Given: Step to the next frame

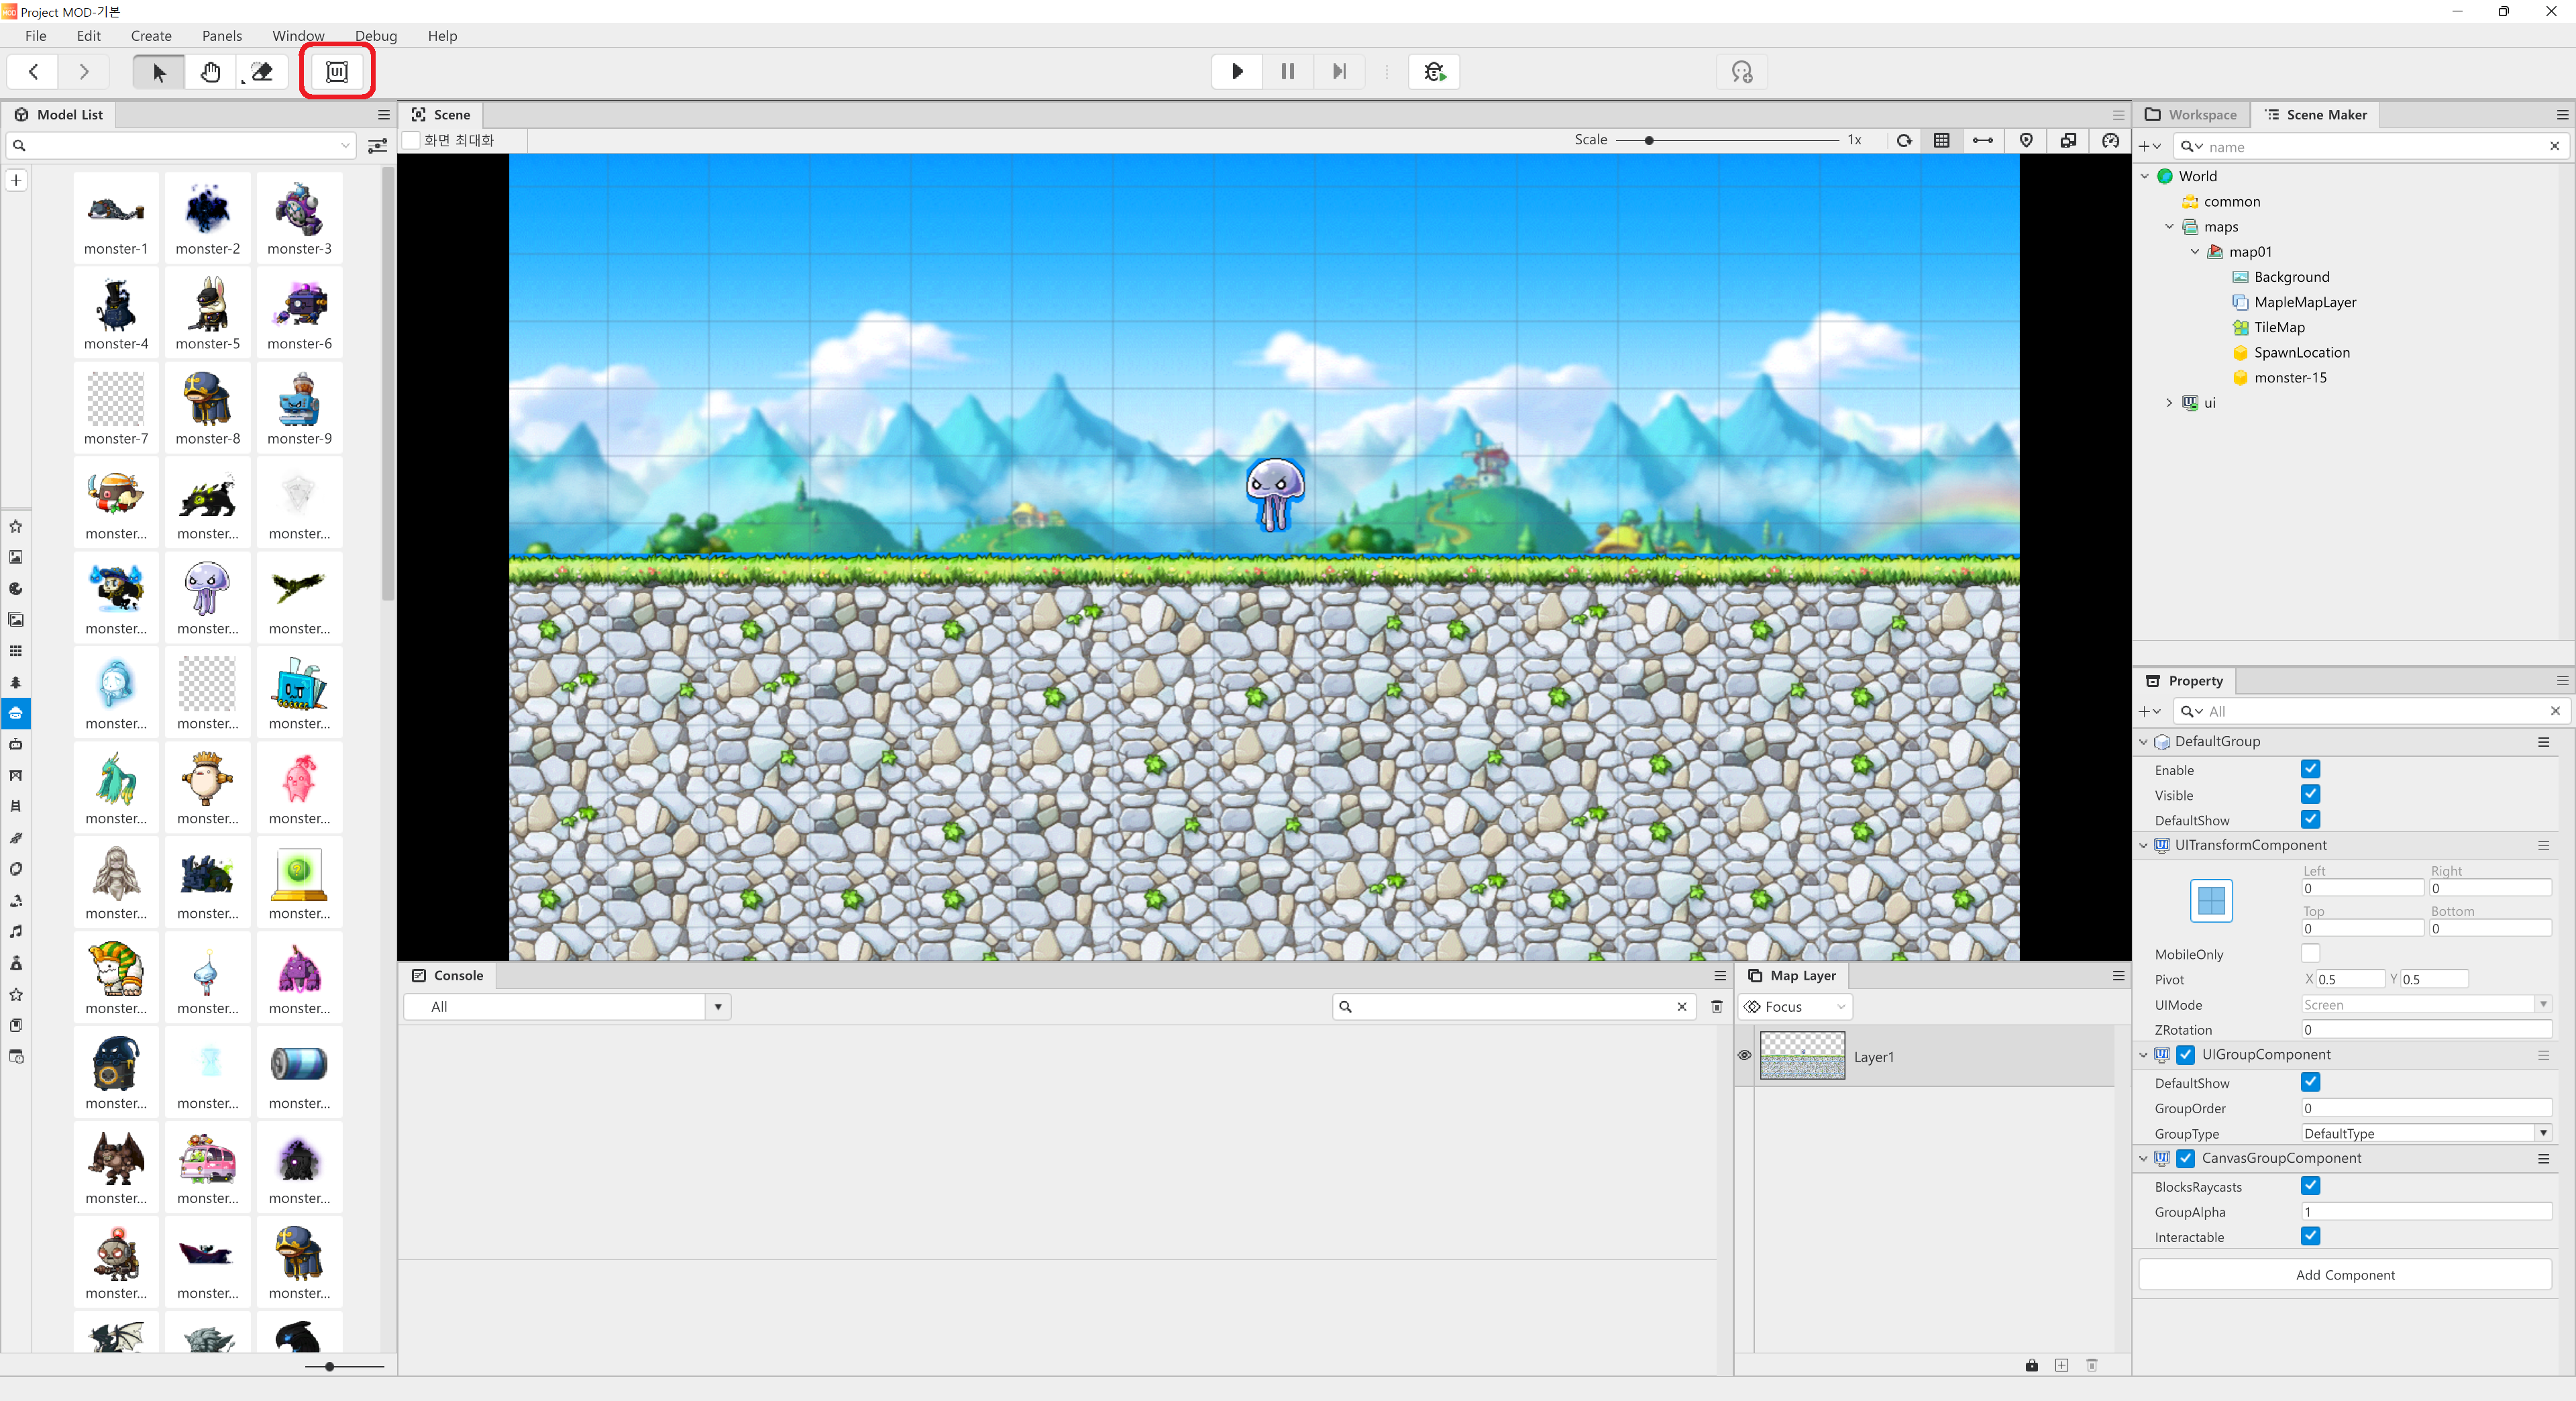Looking at the screenshot, I should pyautogui.click(x=1339, y=71).
